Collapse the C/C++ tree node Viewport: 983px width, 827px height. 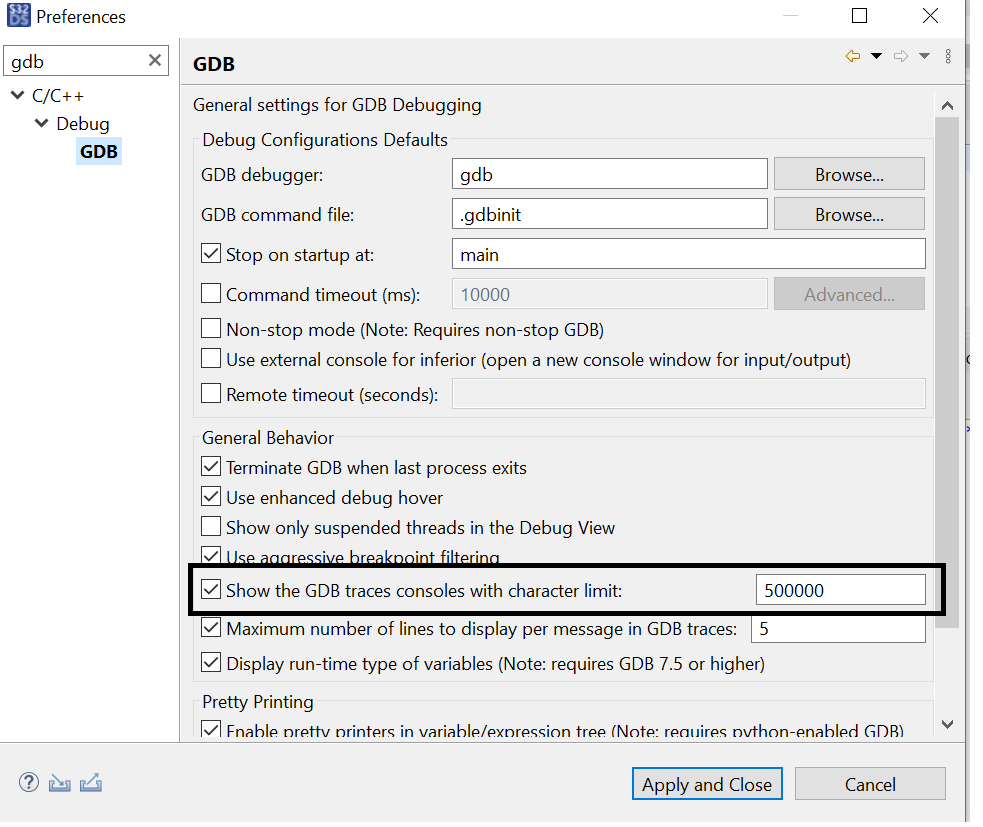(x=18, y=95)
